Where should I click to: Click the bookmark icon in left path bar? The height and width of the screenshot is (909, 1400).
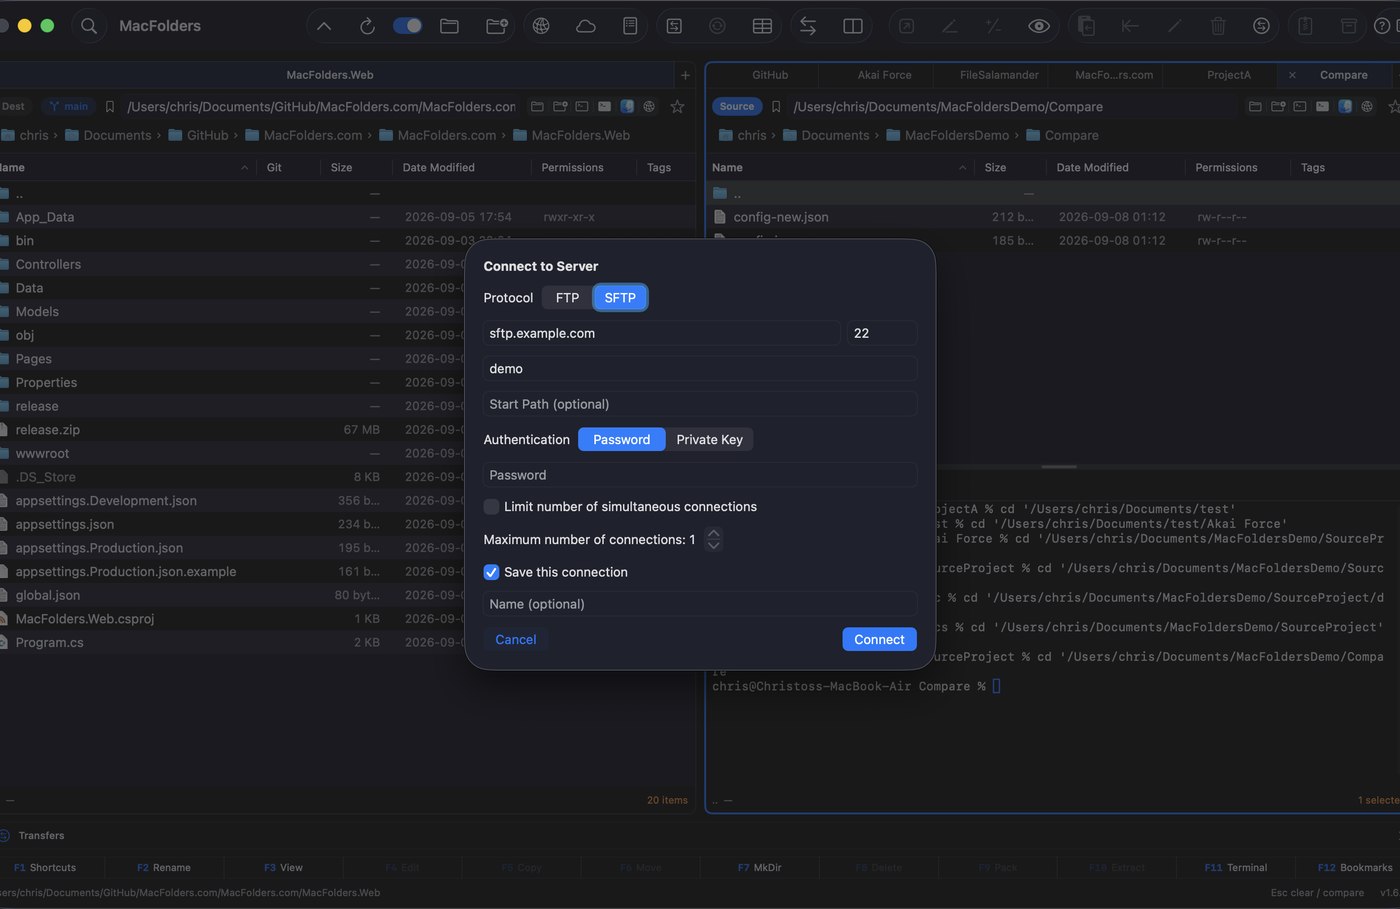110,106
